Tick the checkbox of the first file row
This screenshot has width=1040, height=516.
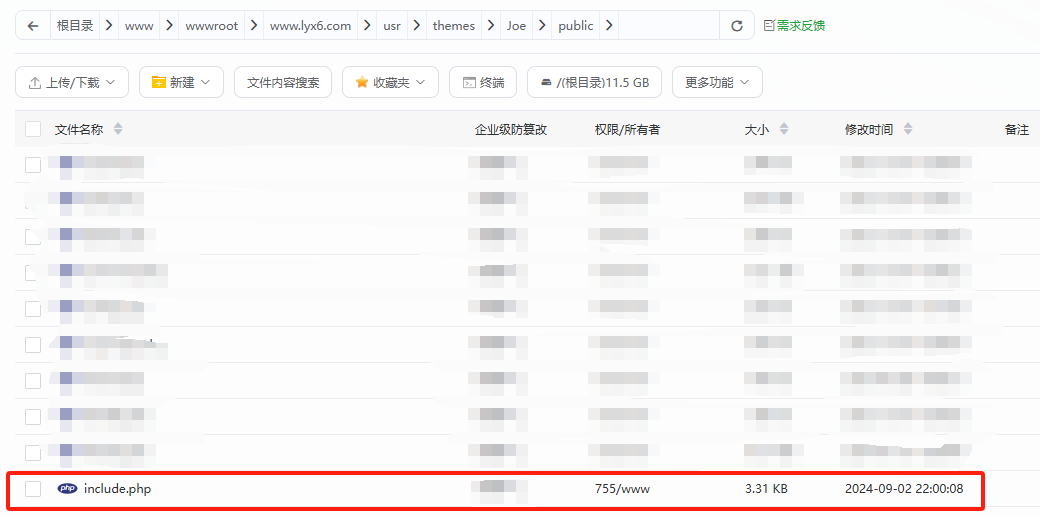pos(33,164)
